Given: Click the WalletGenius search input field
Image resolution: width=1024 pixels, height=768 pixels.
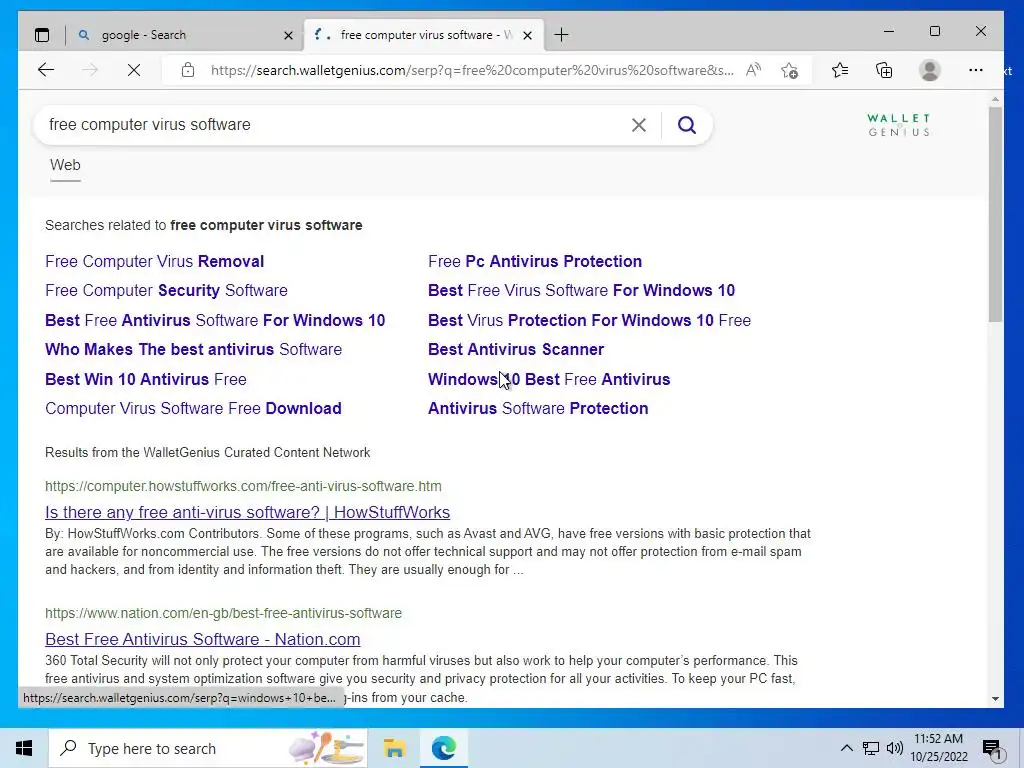Looking at the screenshot, I should point(333,125).
